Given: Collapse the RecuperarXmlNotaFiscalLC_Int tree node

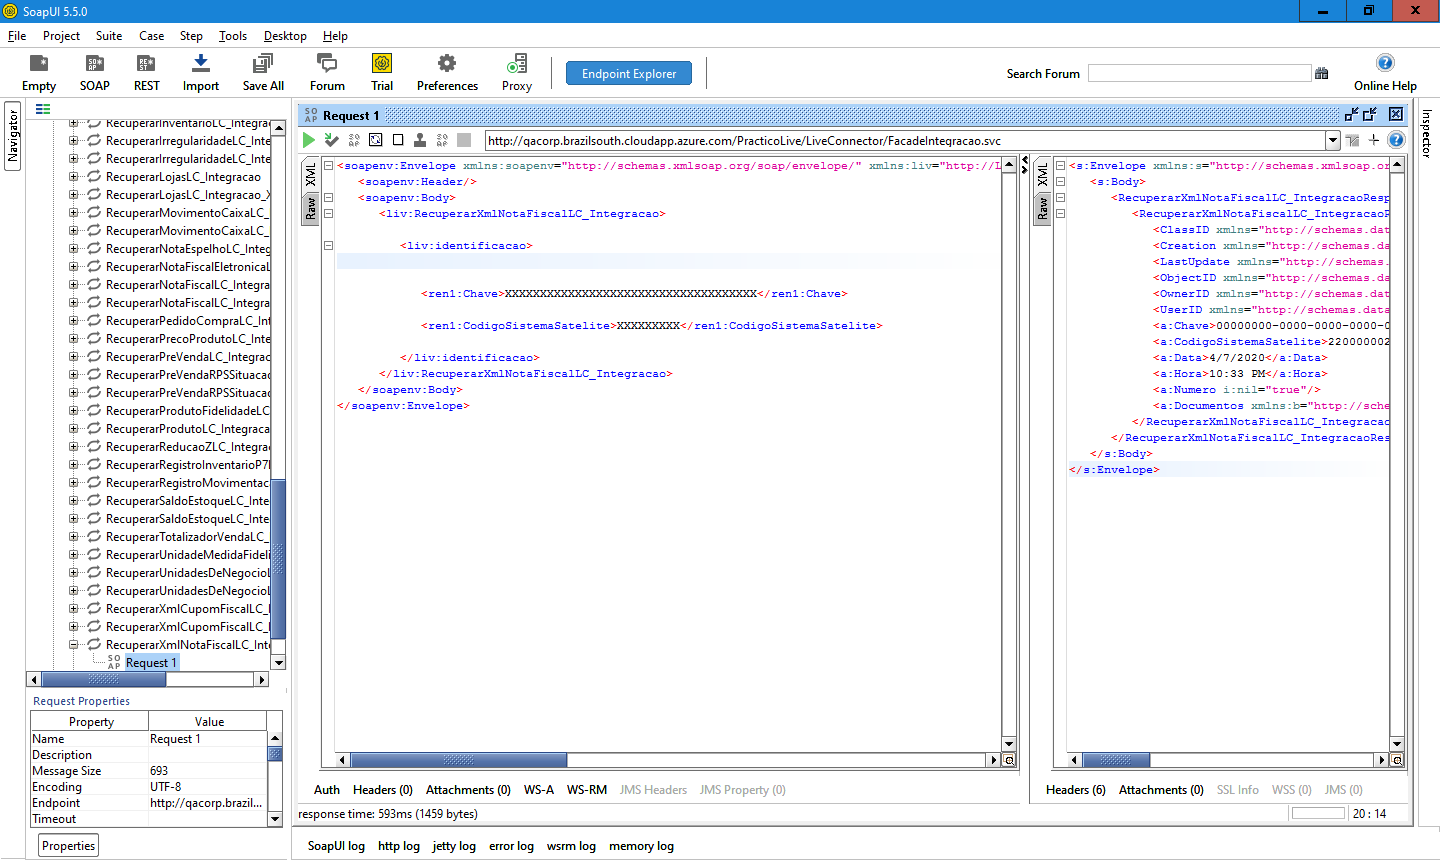Looking at the screenshot, I should coord(73,645).
